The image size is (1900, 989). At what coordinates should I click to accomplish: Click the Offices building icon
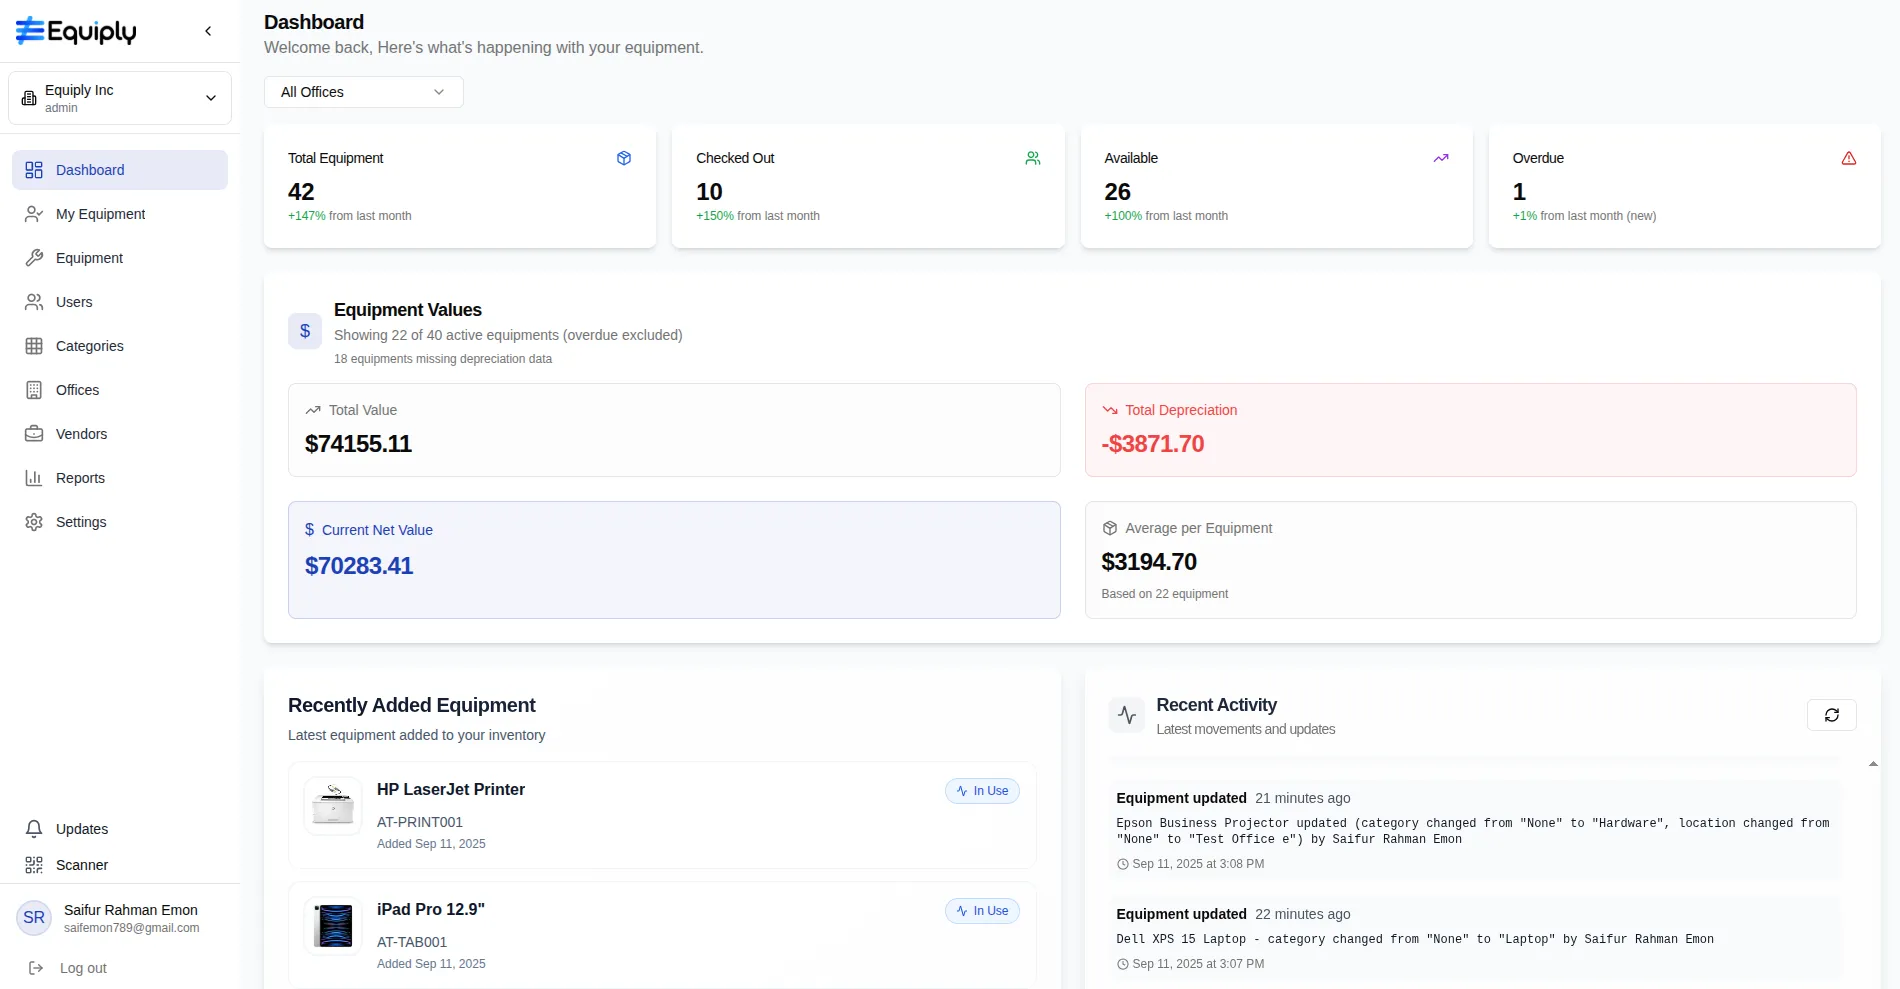coord(34,390)
